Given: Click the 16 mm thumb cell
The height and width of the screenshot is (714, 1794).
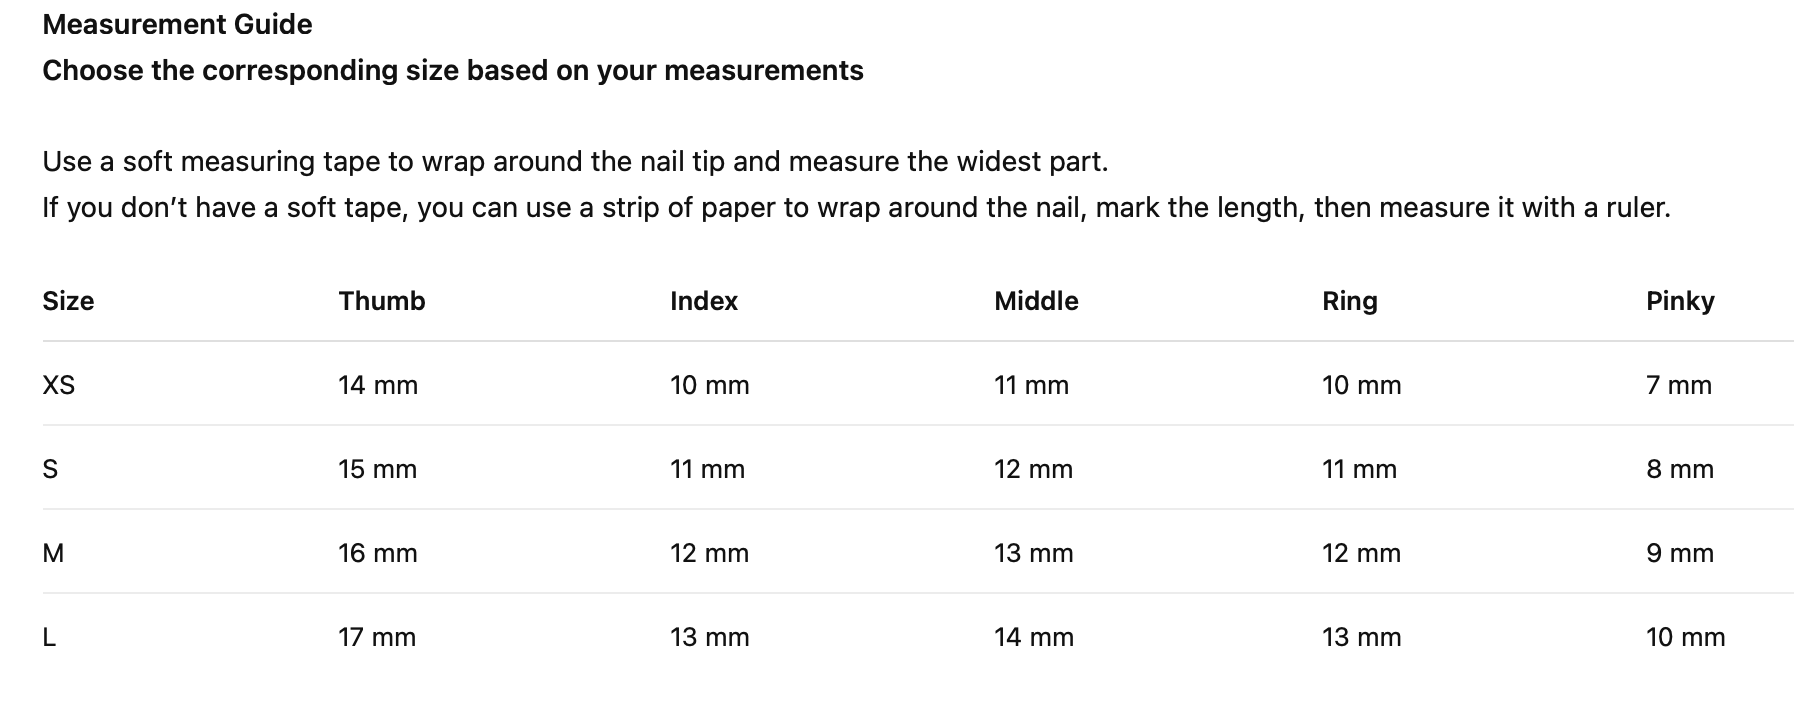Looking at the screenshot, I should tap(377, 553).
